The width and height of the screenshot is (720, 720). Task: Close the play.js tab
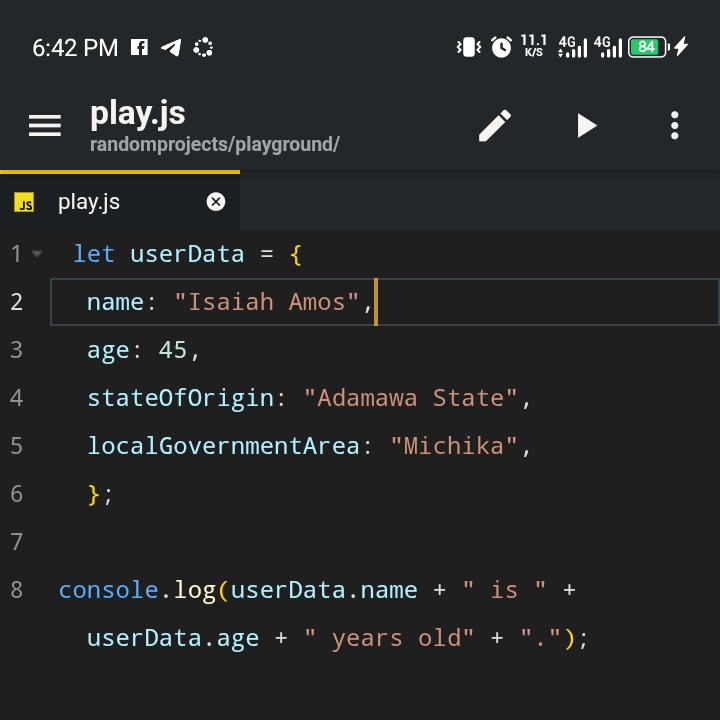coord(215,202)
